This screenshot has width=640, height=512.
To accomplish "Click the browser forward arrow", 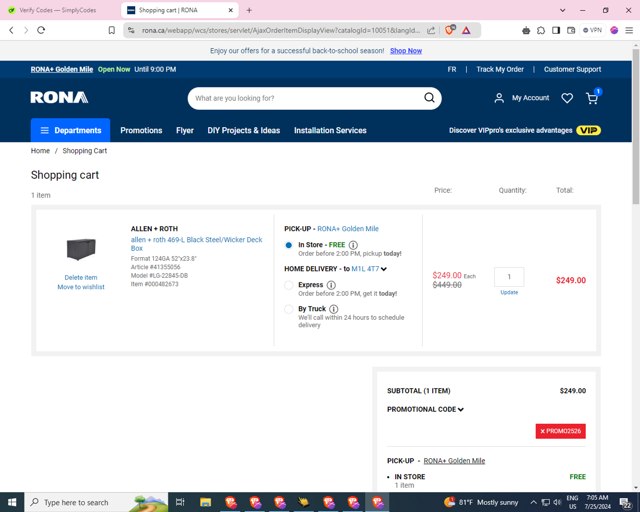I will (26, 30).
